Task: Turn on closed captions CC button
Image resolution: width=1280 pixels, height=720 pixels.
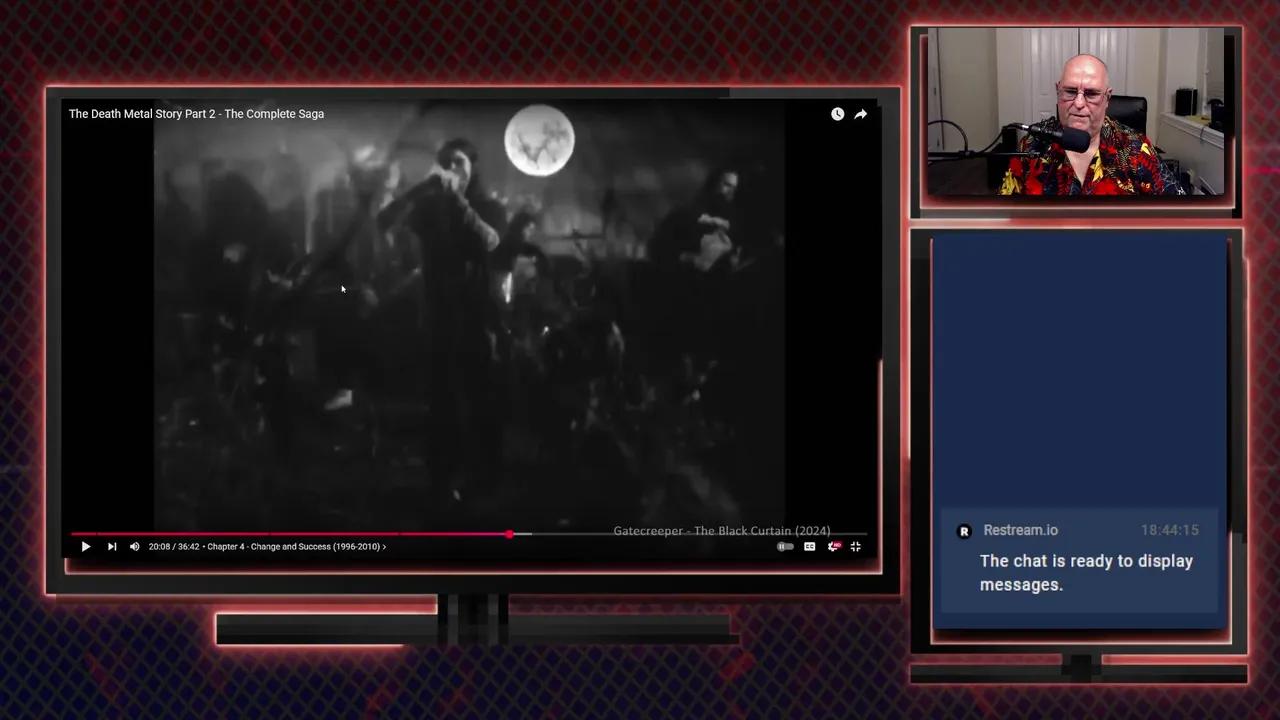Action: (x=810, y=547)
